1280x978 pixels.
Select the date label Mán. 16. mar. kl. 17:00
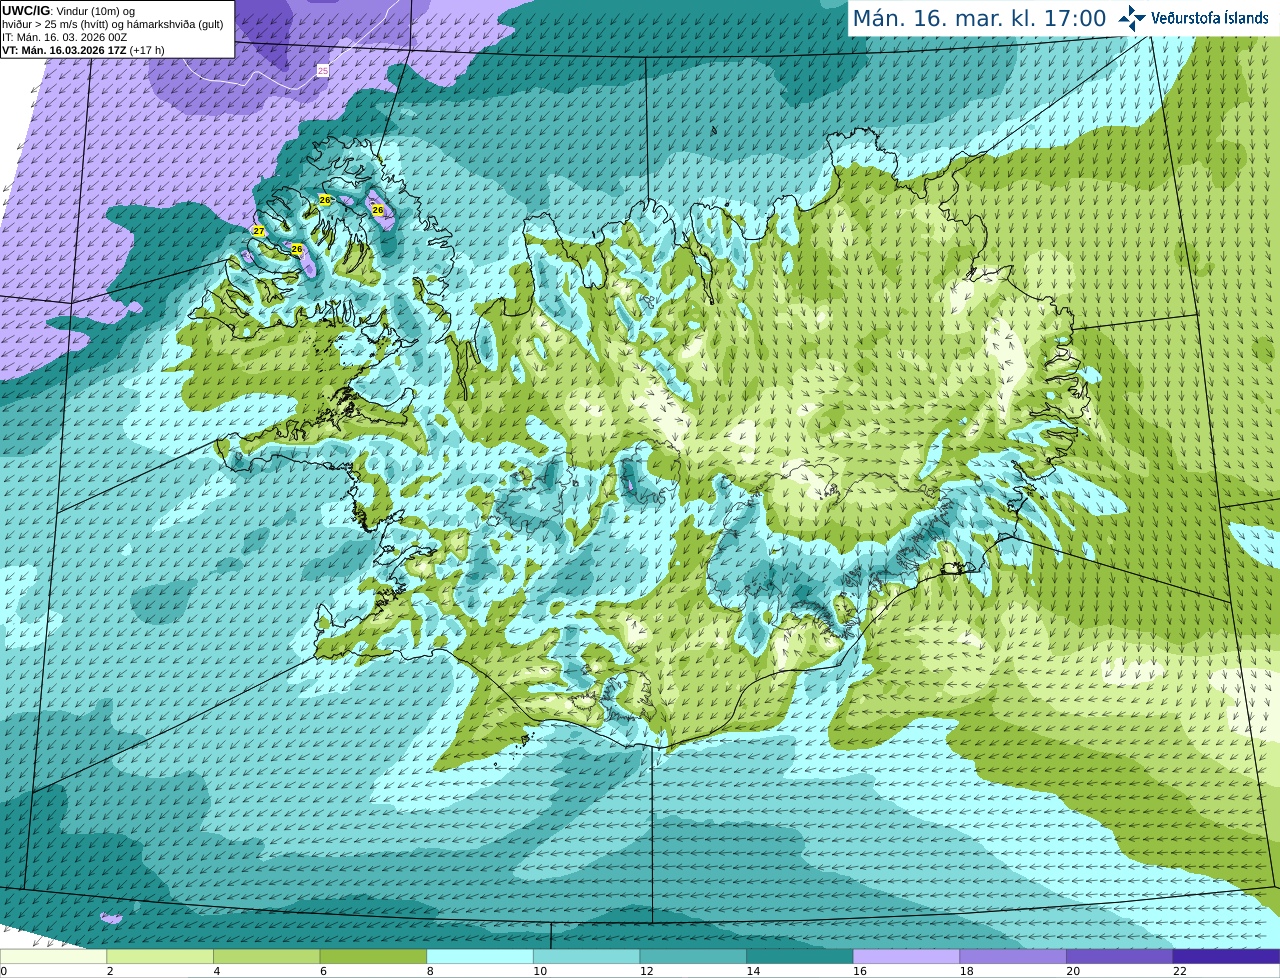[x=979, y=18]
